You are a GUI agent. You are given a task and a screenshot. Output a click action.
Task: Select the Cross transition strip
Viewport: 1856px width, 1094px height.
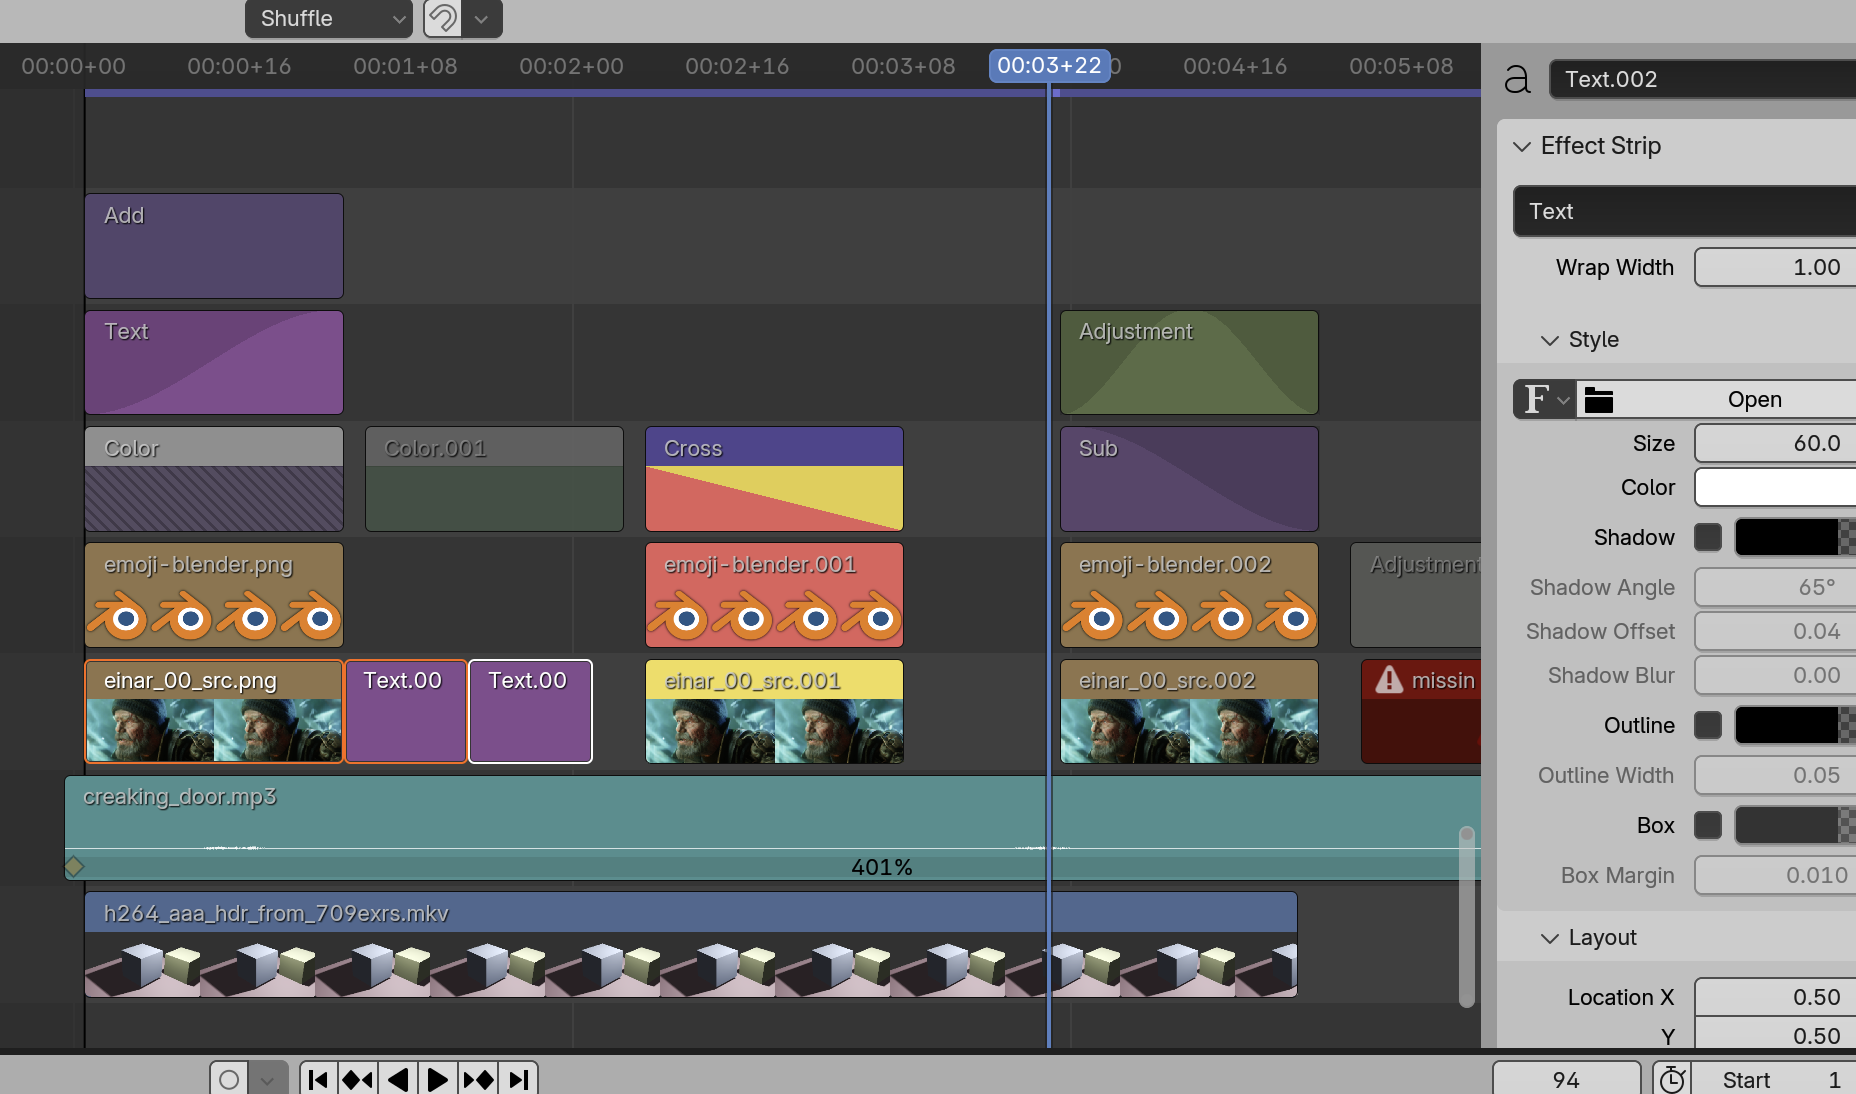774,479
